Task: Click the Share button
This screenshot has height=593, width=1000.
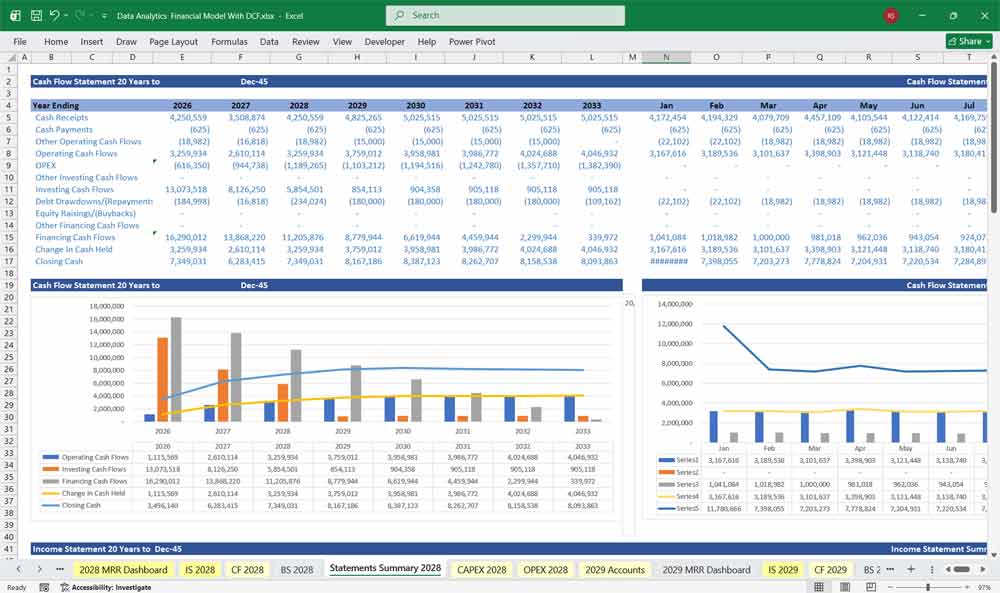Action: (x=962, y=41)
